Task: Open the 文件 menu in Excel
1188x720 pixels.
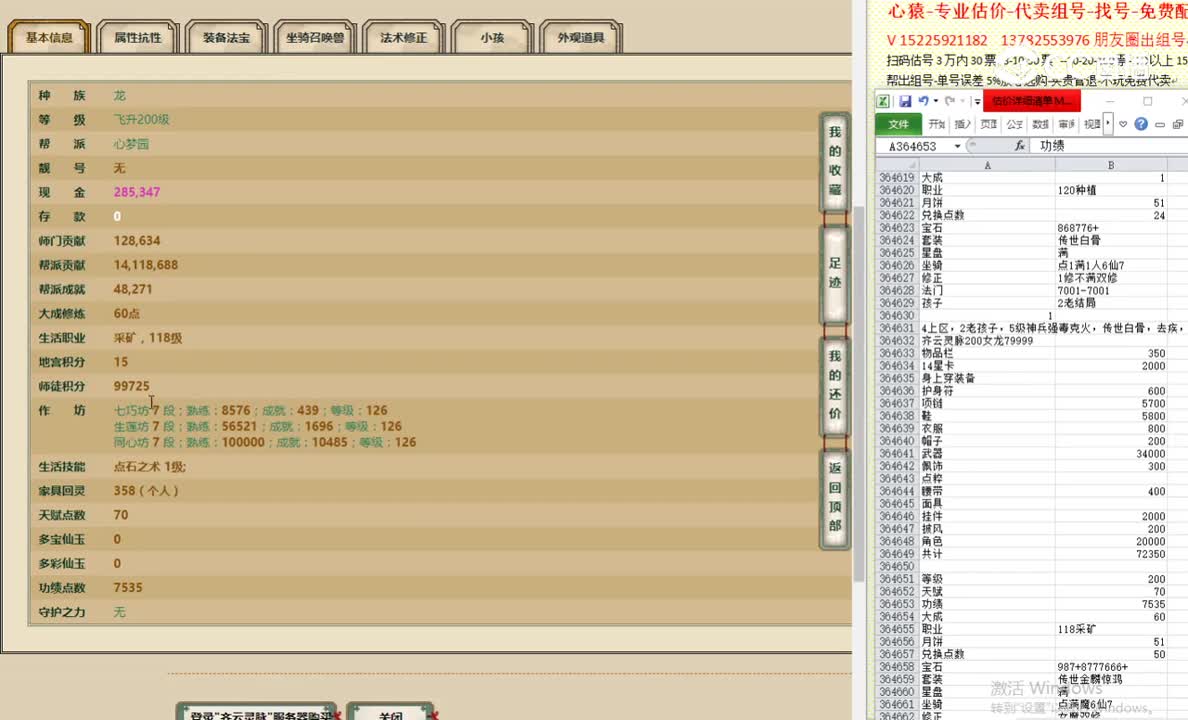Action: tap(897, 124)
